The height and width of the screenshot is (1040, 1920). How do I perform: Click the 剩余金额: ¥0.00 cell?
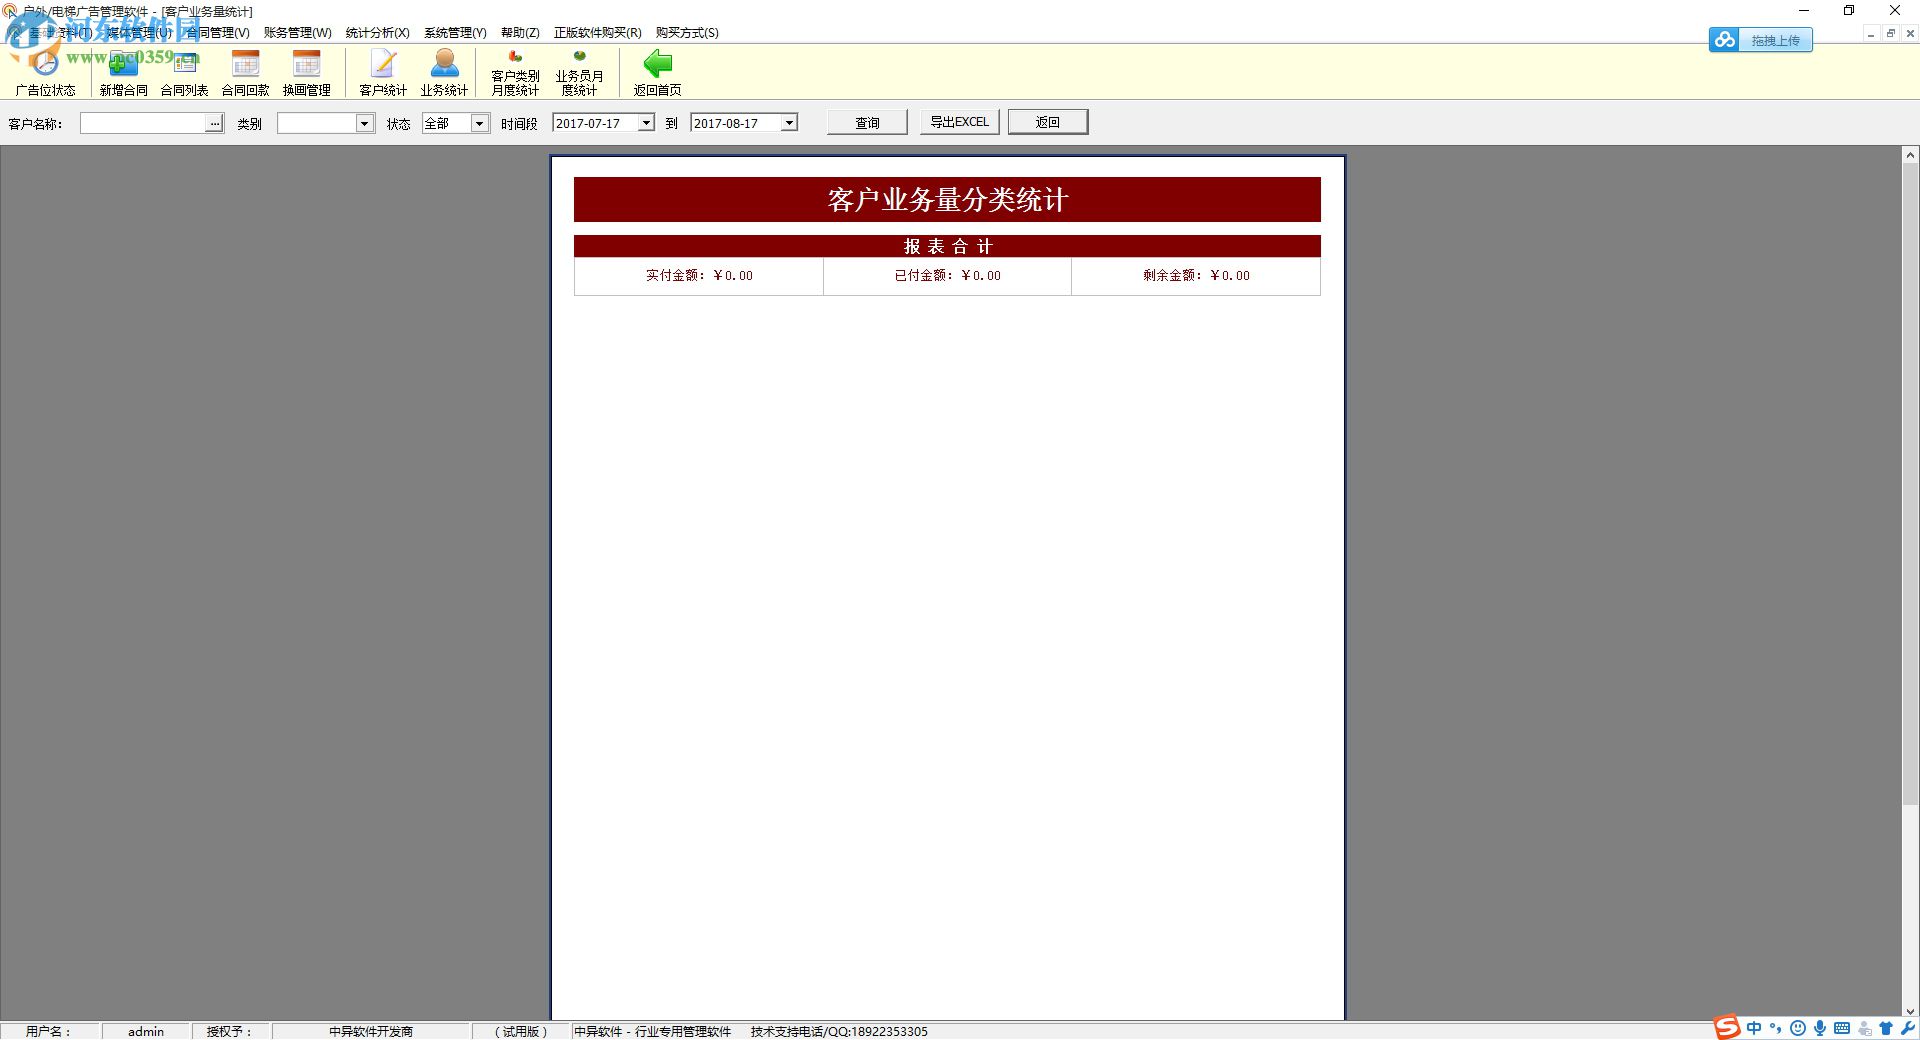1196,276
